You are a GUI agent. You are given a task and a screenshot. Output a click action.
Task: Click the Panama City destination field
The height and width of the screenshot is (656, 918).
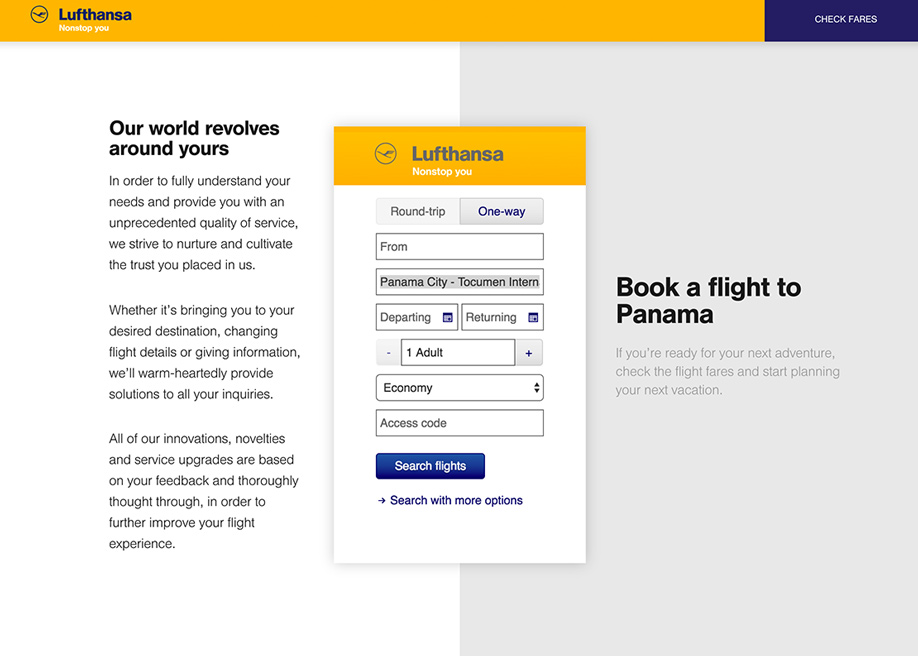pyautogui.click(x=459, y=282)
